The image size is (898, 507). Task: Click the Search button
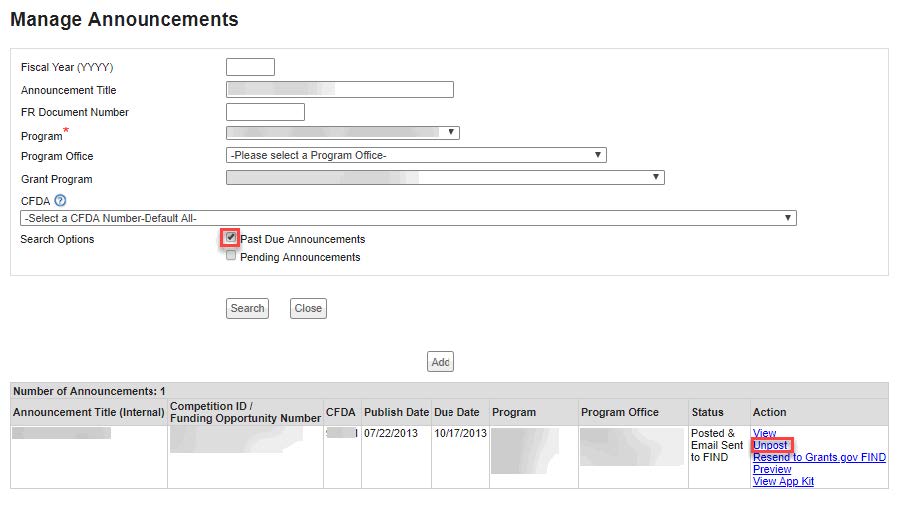247,308
